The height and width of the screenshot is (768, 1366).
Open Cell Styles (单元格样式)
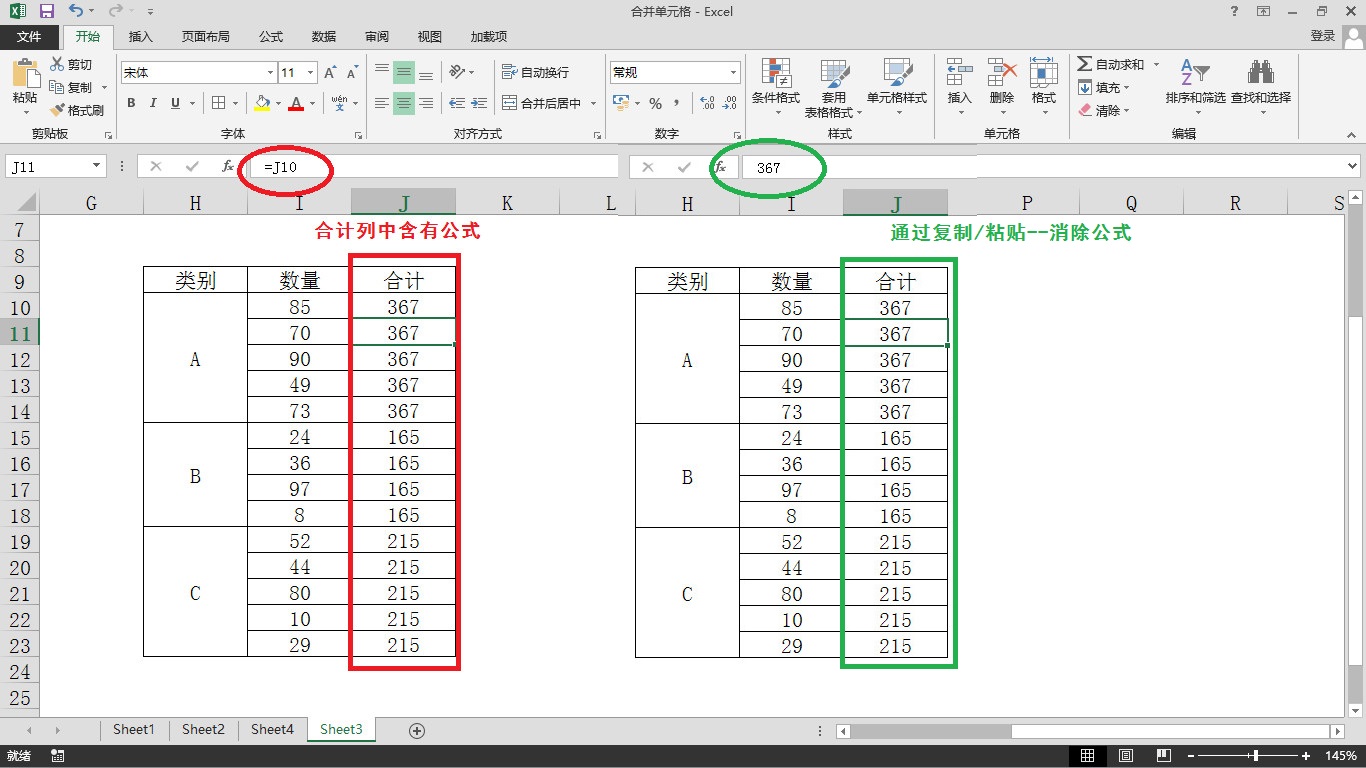pyautogui.click(x=897, y=87)
